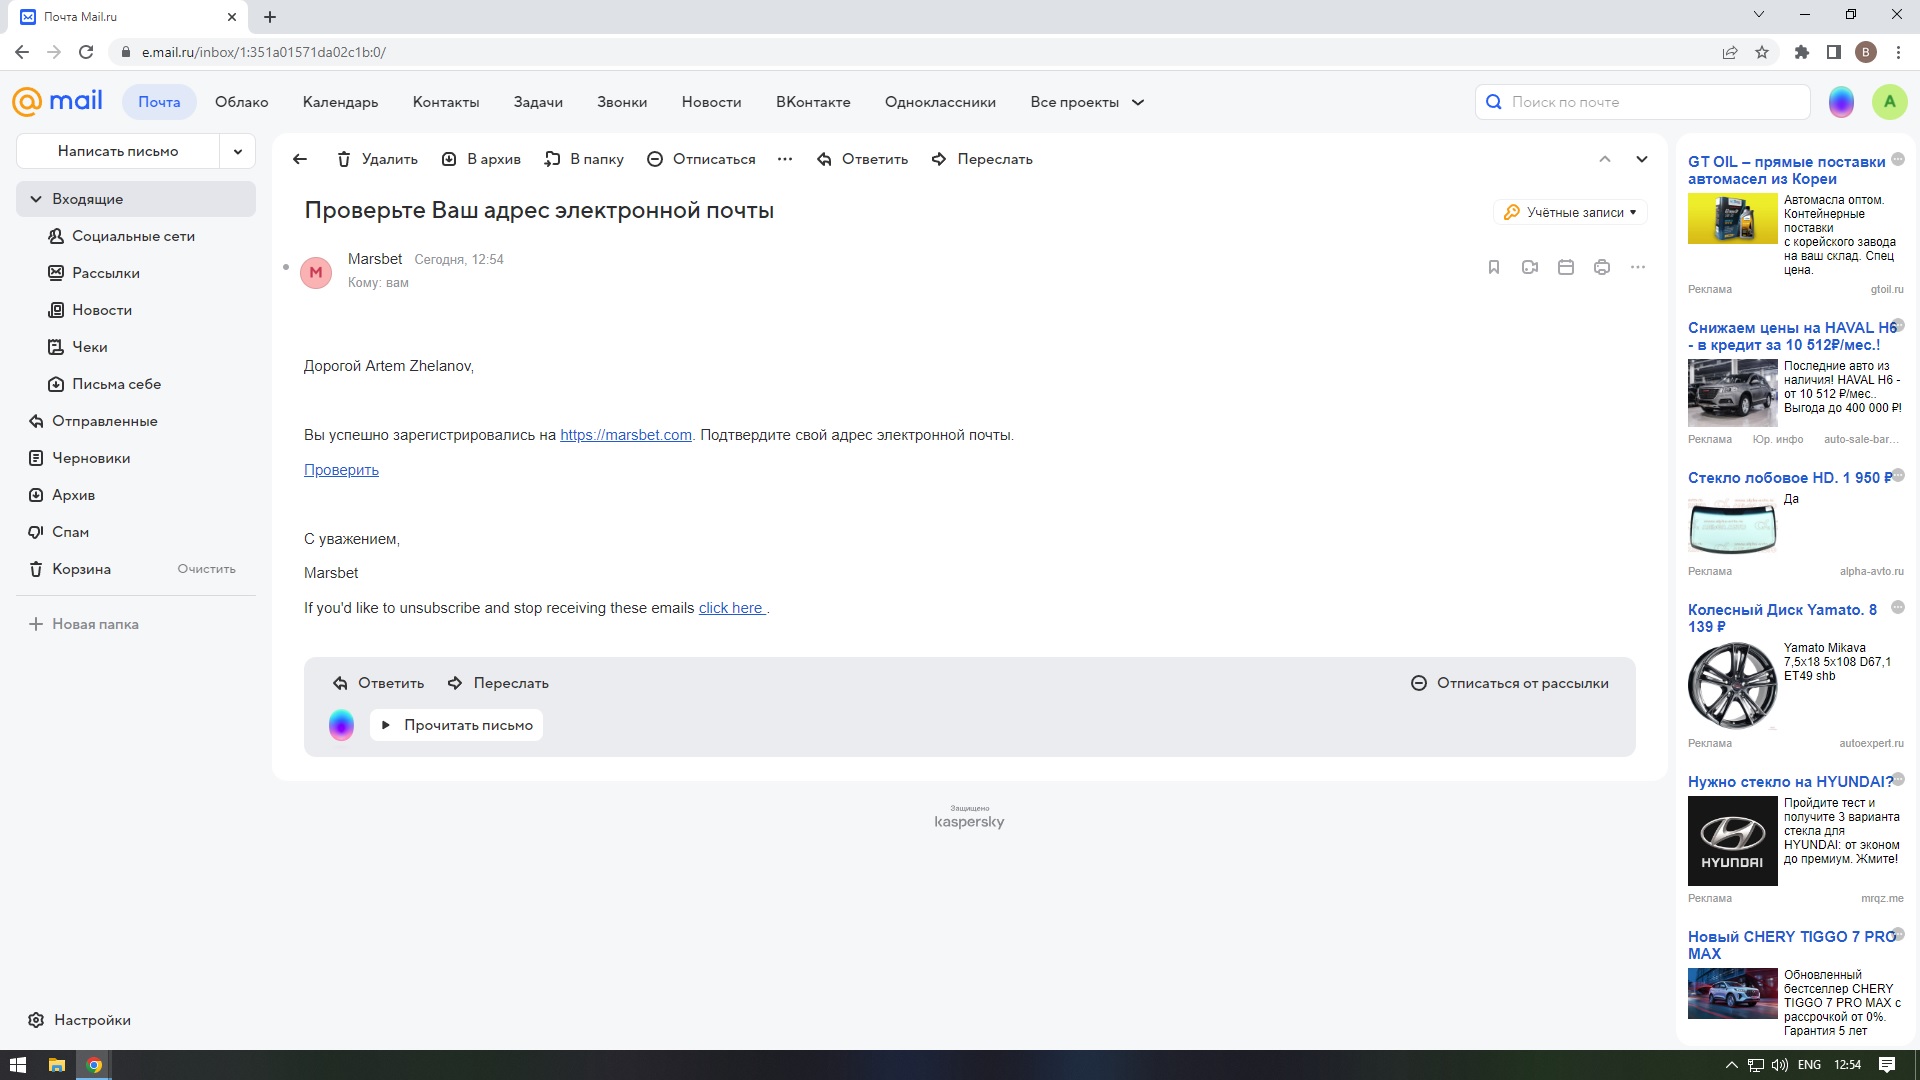Click the back arrow above the email
Screen dimensions: 1920x1080
click(300, 159)
